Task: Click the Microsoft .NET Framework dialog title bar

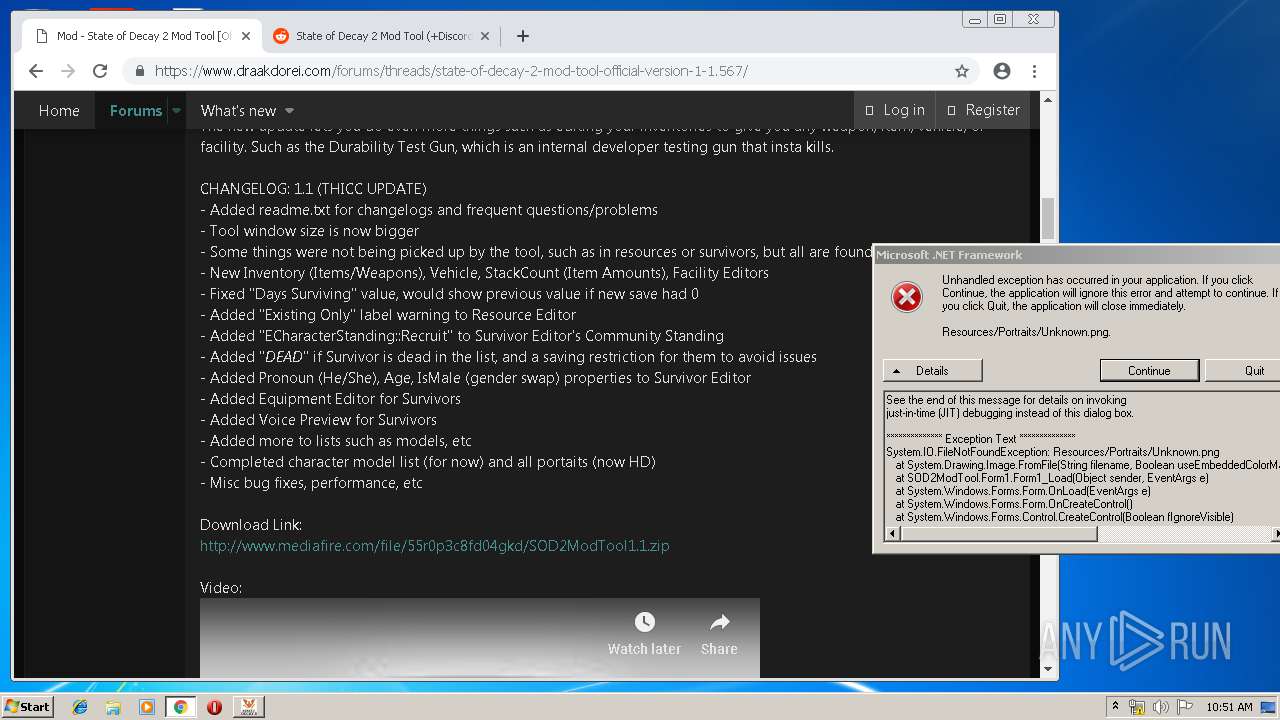Action: click(x=1077, y=254)
